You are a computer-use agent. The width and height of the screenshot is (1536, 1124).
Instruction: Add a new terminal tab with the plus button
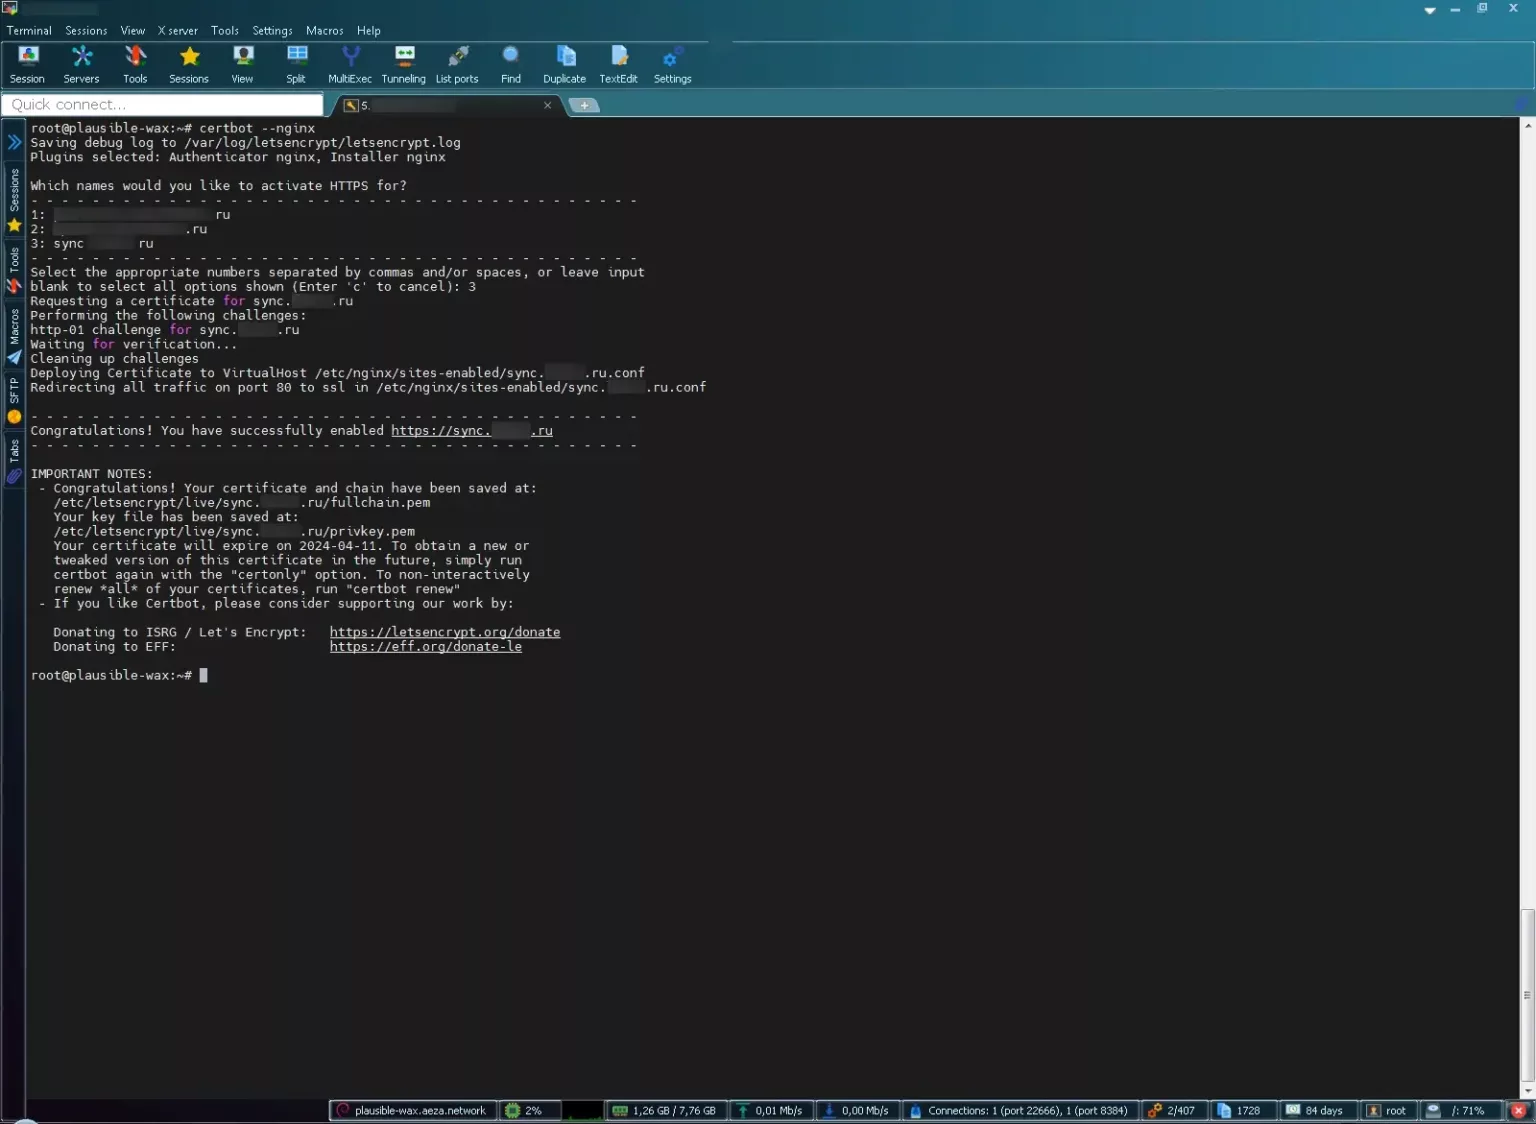584,105
